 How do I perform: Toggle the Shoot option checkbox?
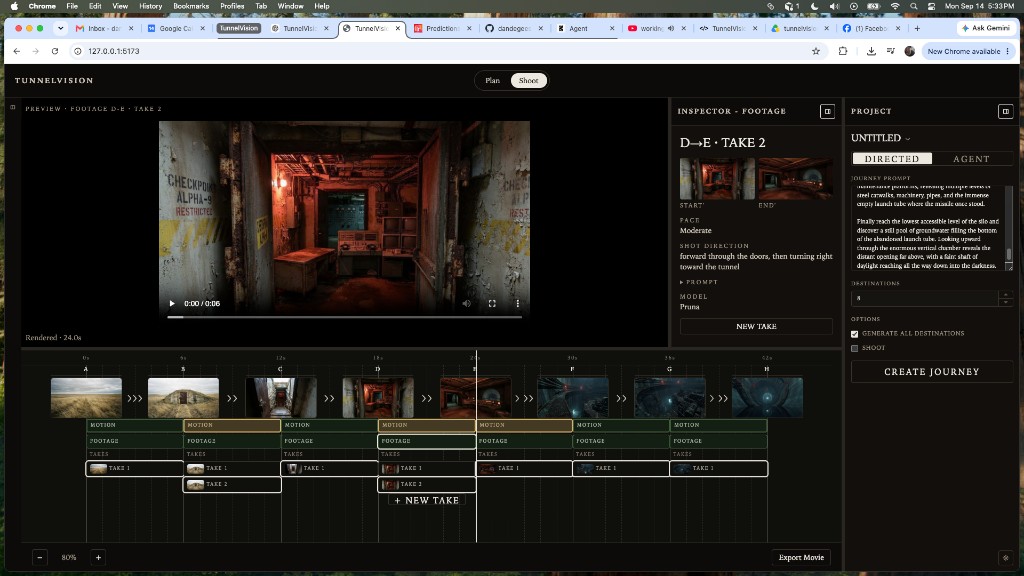[x=854, y=348]
